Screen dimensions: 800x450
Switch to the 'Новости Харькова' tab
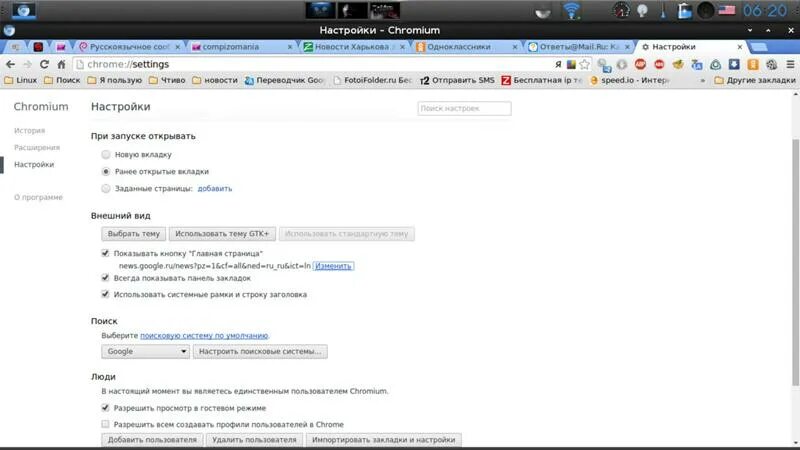click(x=354, y=47)
